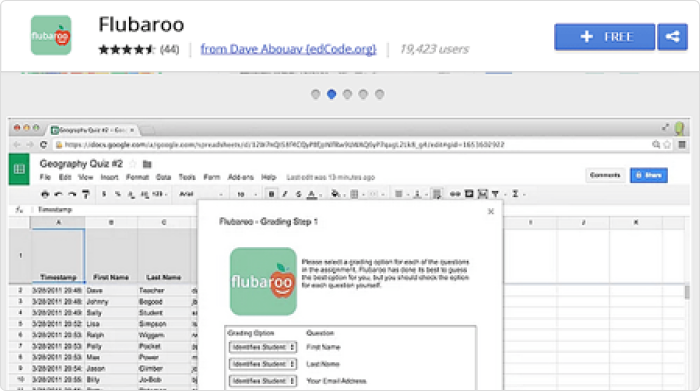This screenshot has height=391, width=700.
Task: Click the green Sheets home icon
Action: [x=19, y=169]
